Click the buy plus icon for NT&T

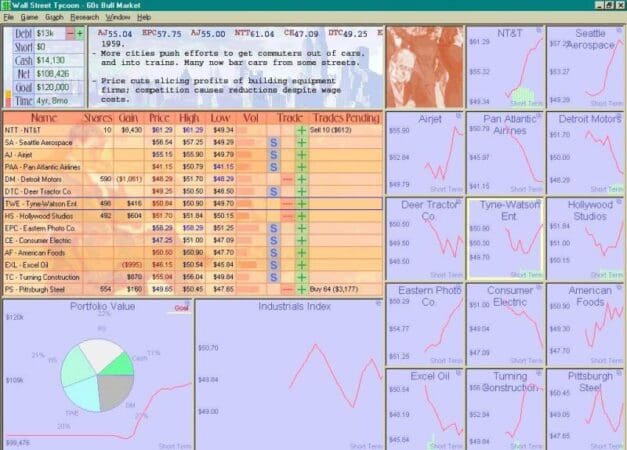click(301, 130)
